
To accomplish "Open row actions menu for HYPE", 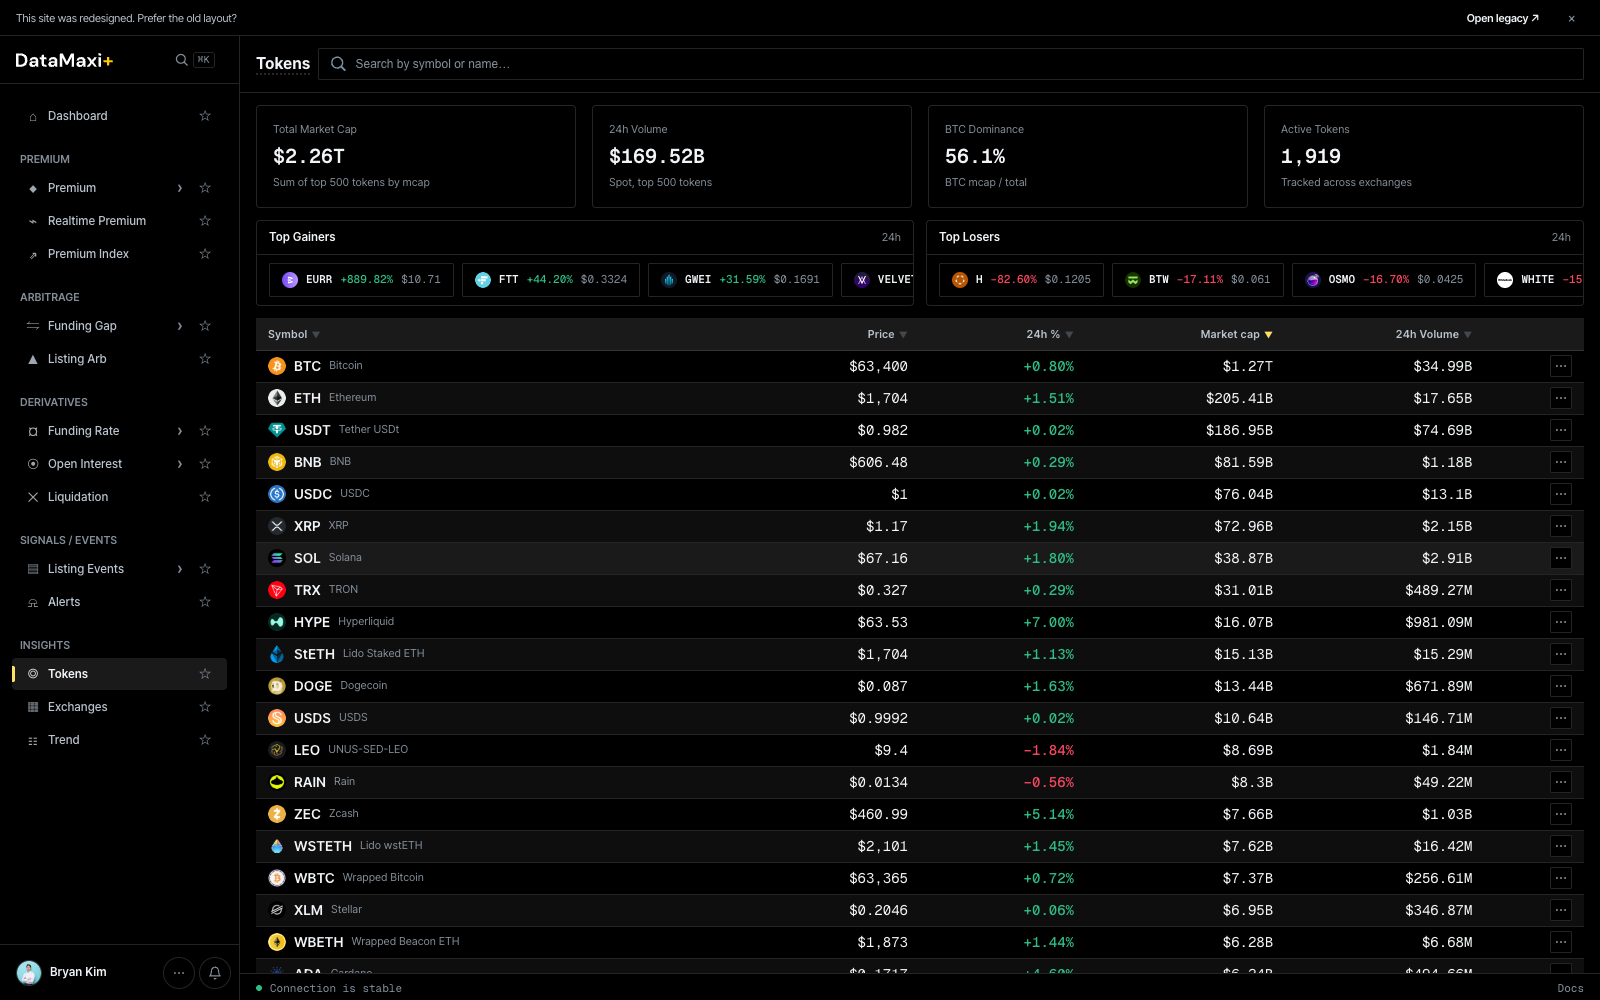I will [1561, 622].
